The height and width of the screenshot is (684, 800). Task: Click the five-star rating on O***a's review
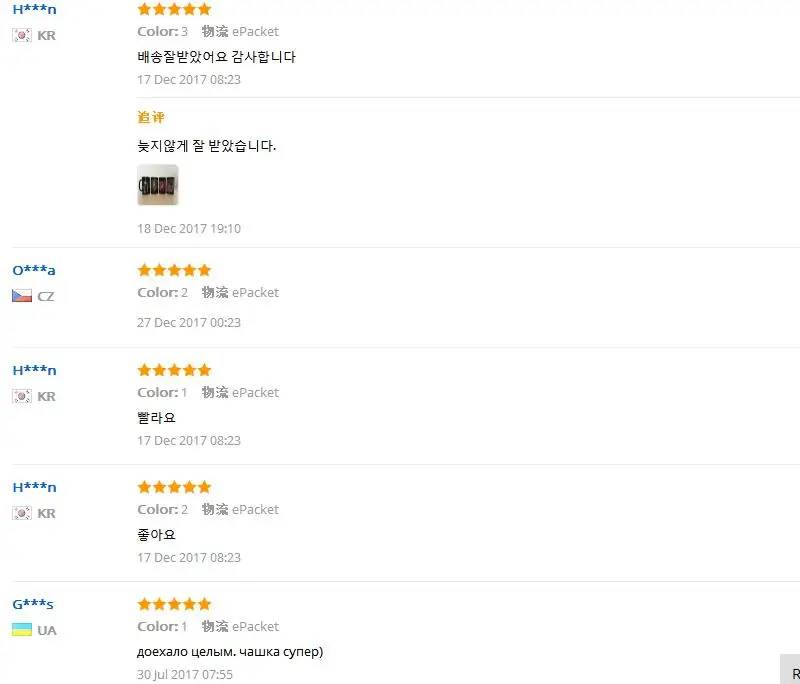click(x=174, y=270)
